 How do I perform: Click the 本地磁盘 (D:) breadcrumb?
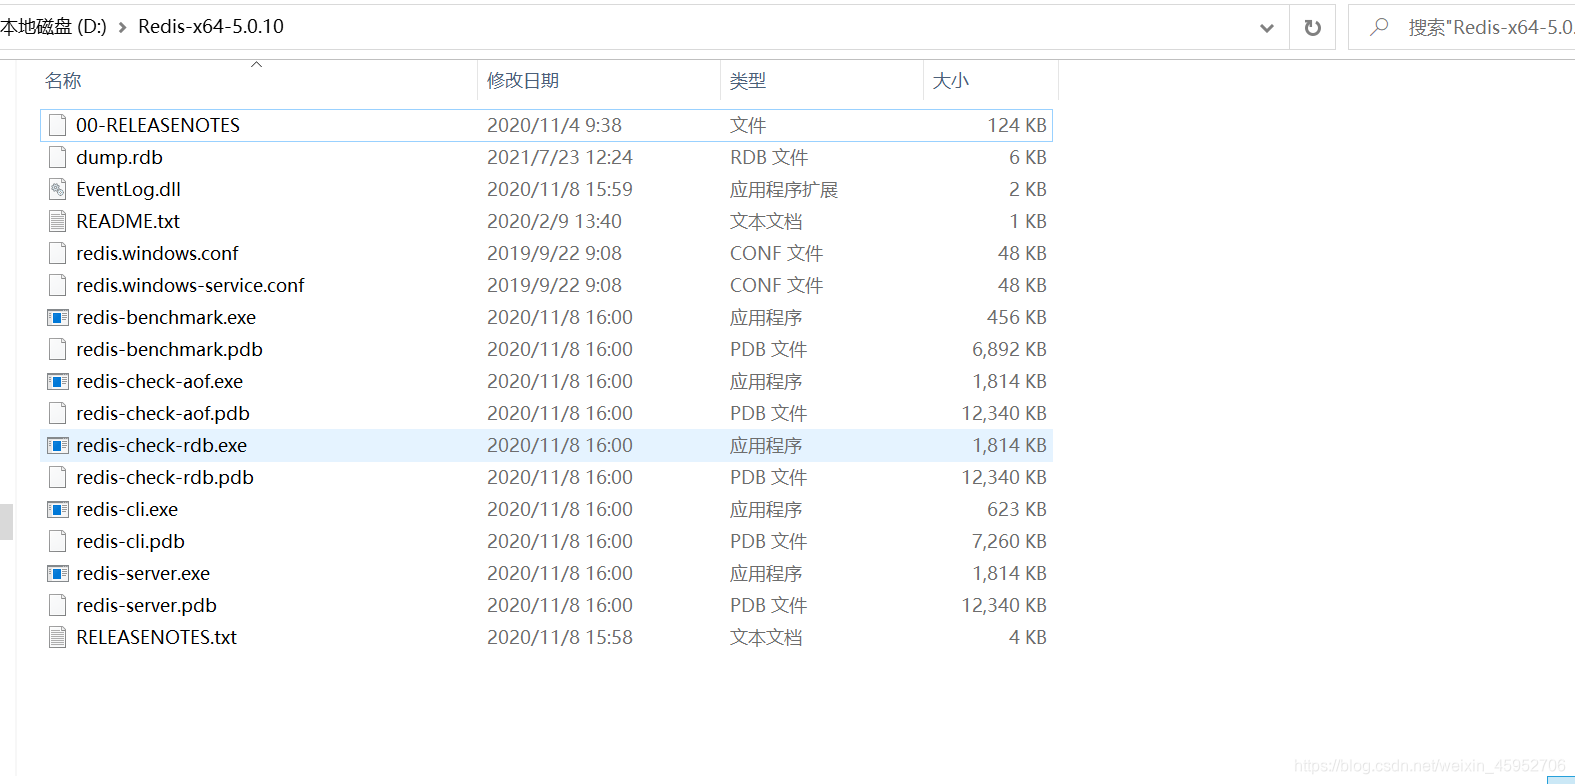point(53,27)
